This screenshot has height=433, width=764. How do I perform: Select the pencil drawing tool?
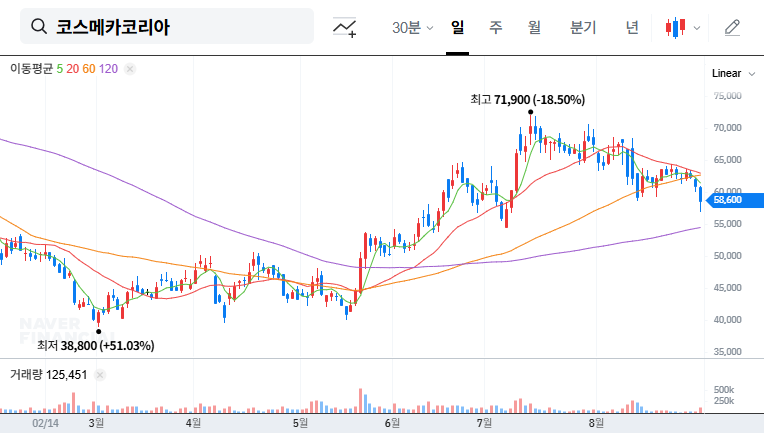coord(732,28)
